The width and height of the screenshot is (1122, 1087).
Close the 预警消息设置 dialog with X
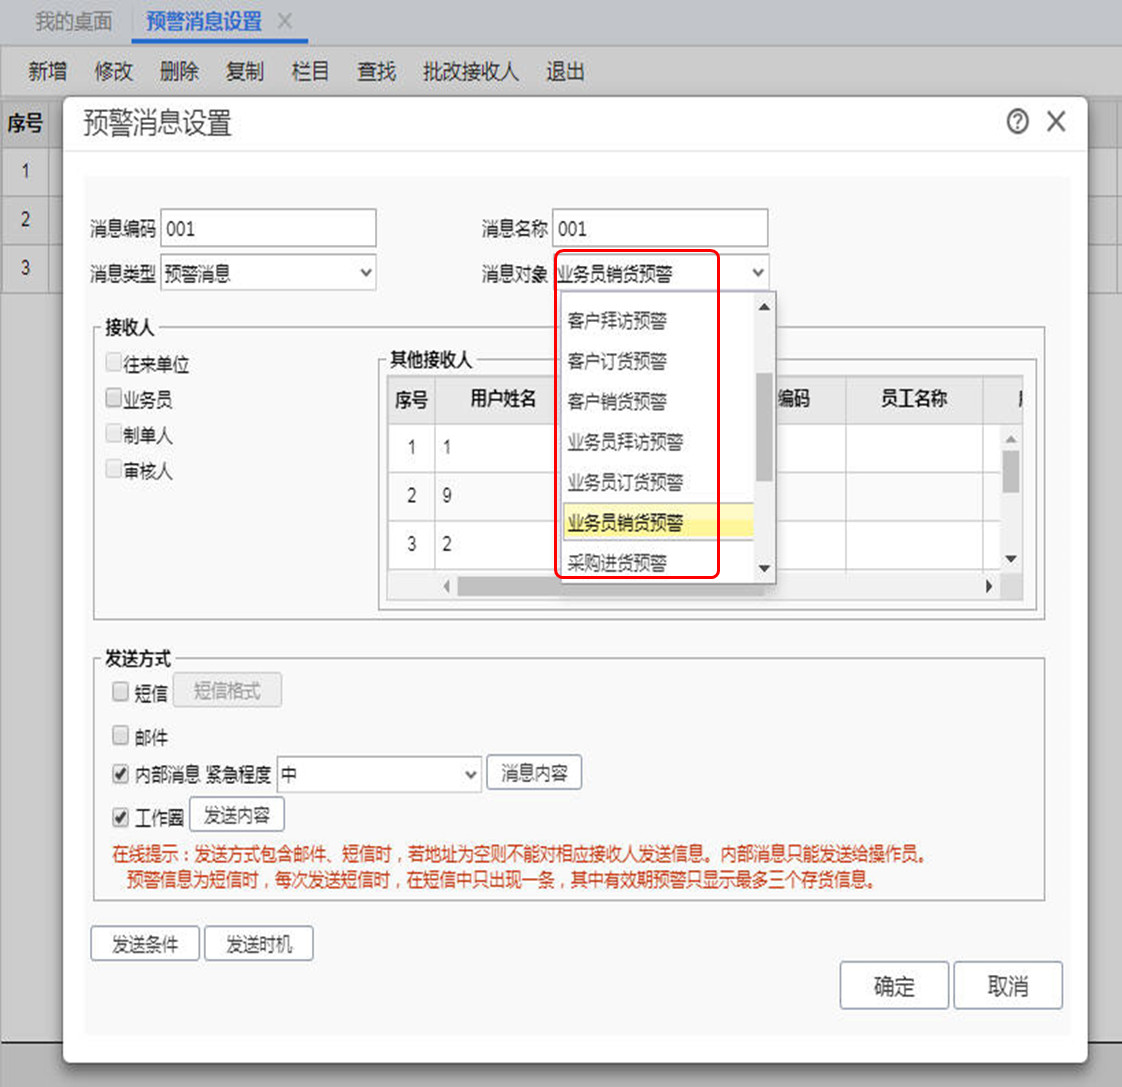click(x=1056, y=122)
